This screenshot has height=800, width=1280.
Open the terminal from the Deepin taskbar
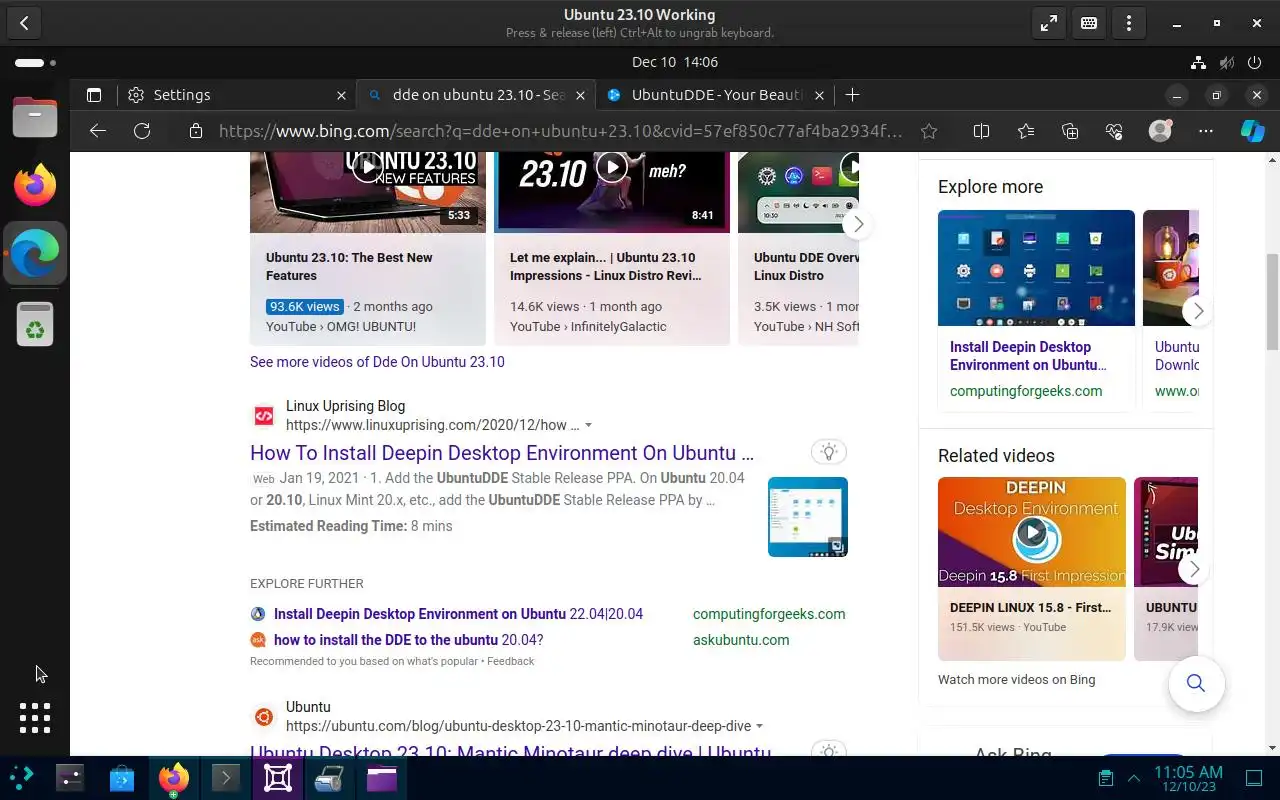click(225, 777)
